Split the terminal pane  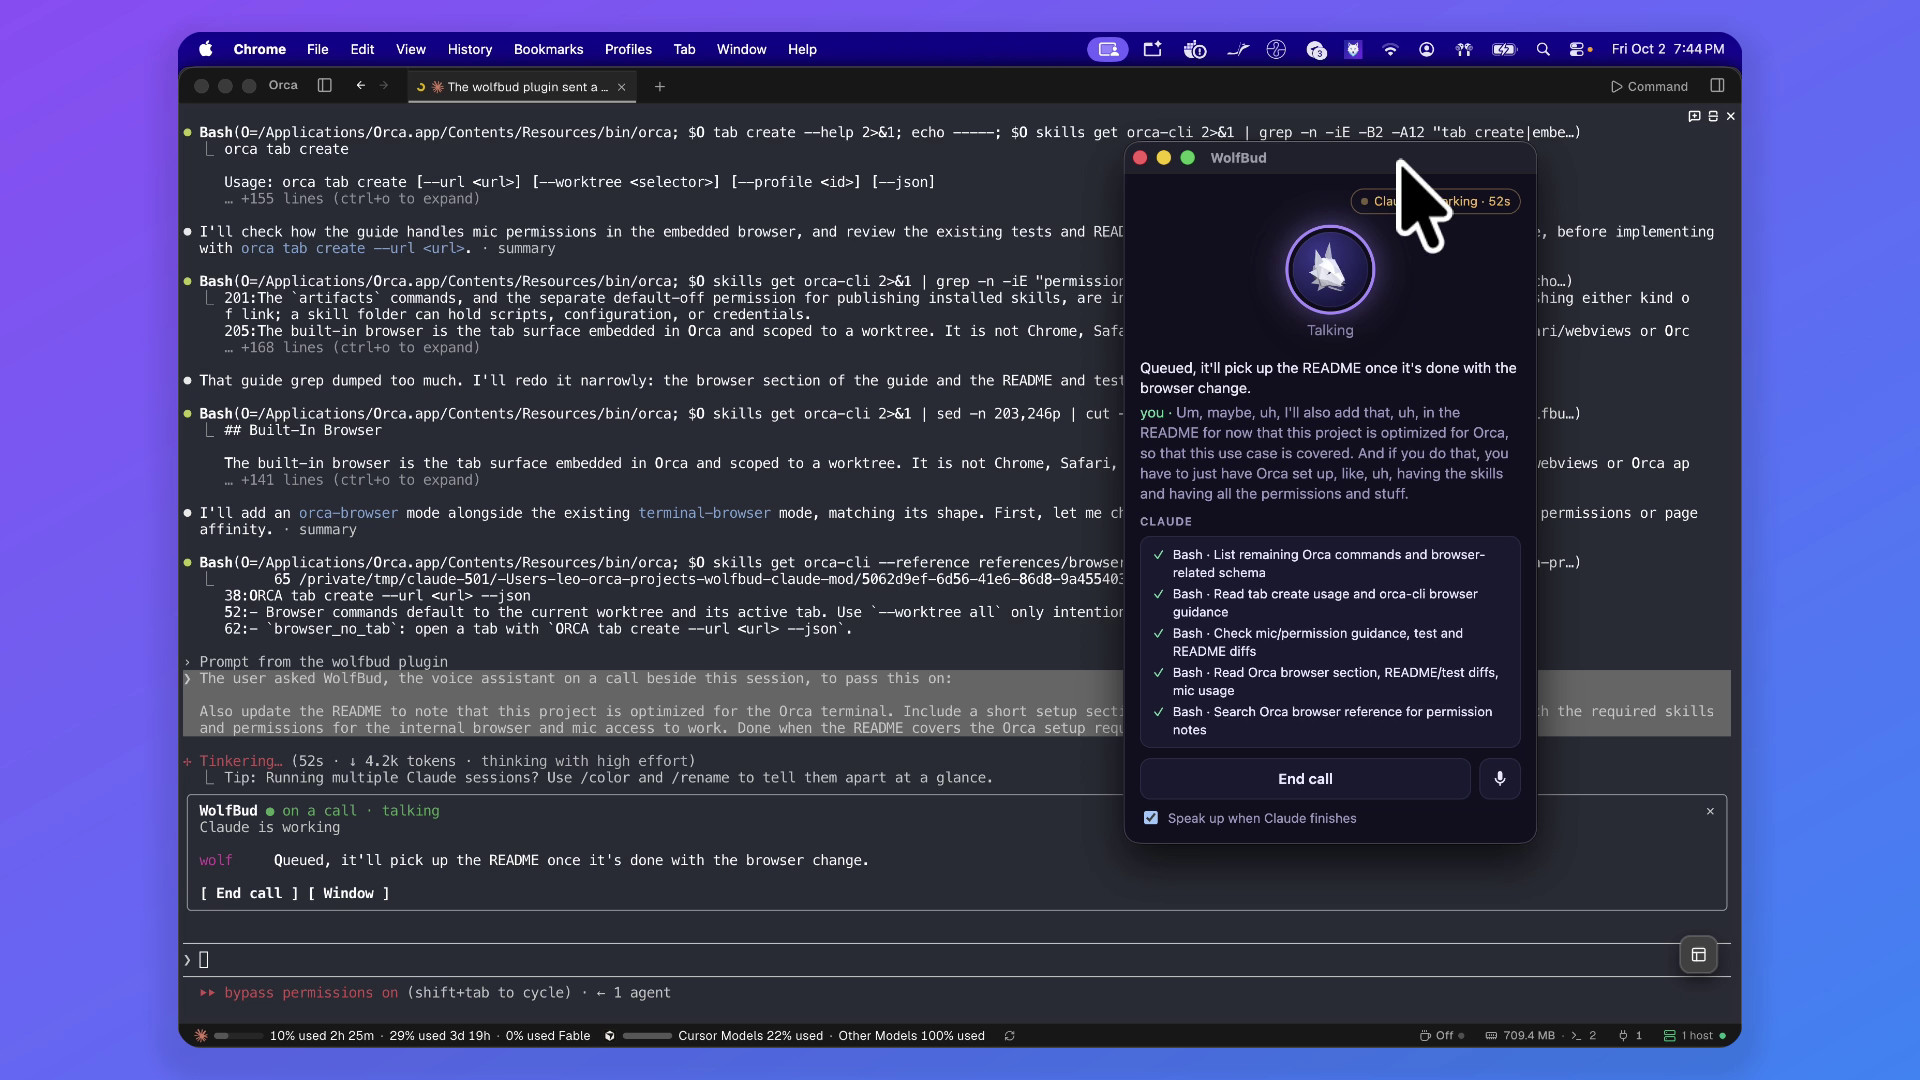point(1713,116)
